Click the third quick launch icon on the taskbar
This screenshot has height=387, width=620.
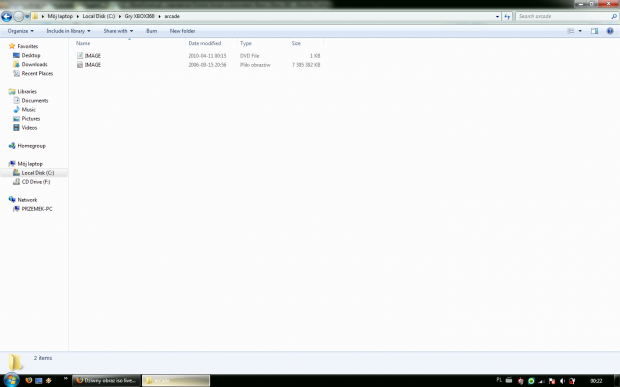[49, 380]
